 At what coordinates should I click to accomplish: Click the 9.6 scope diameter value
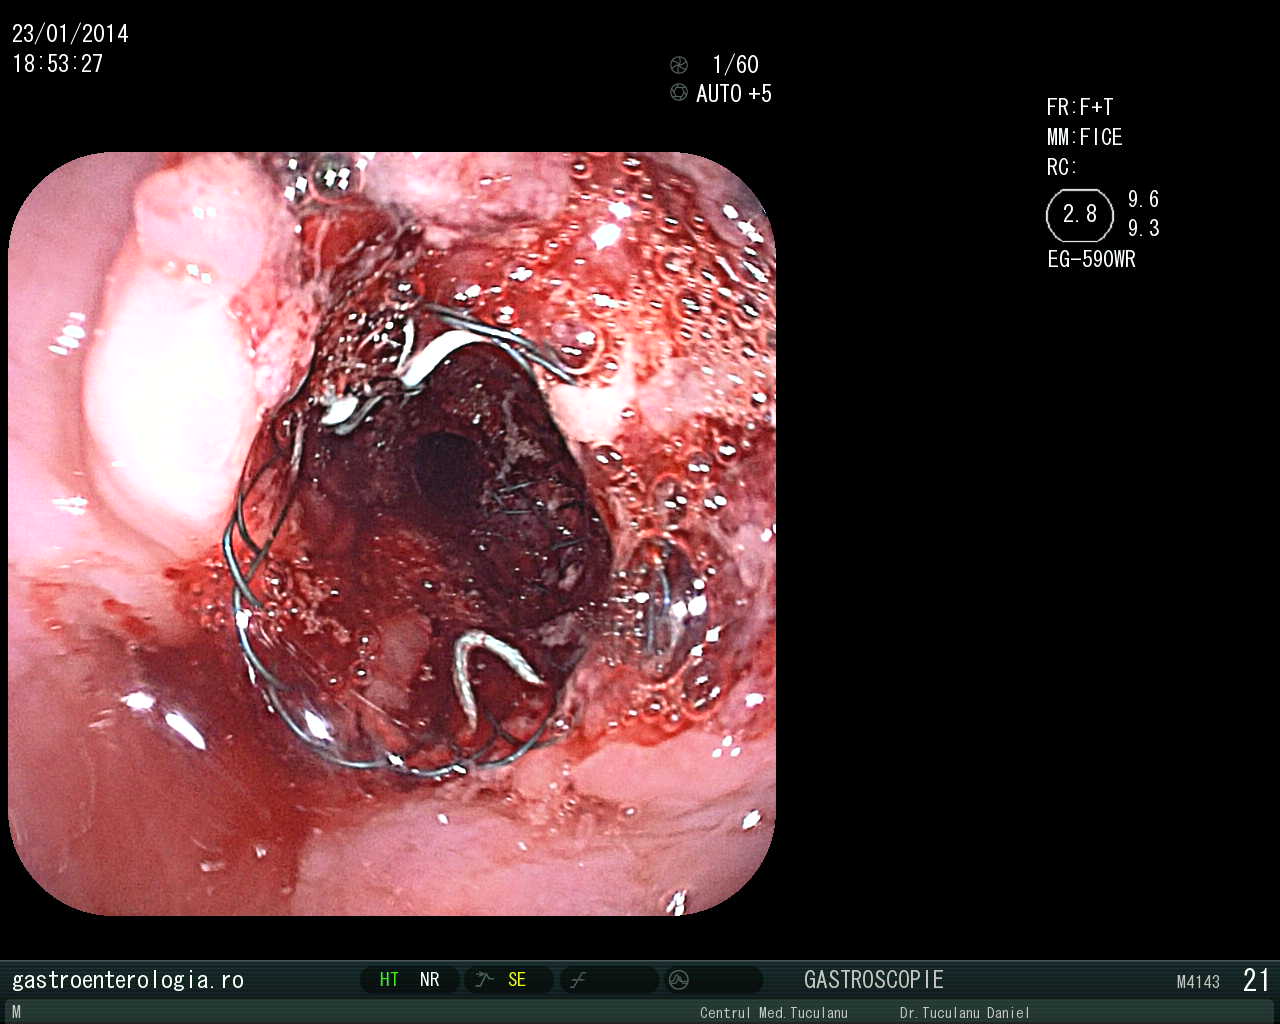tap(1144, 199)
